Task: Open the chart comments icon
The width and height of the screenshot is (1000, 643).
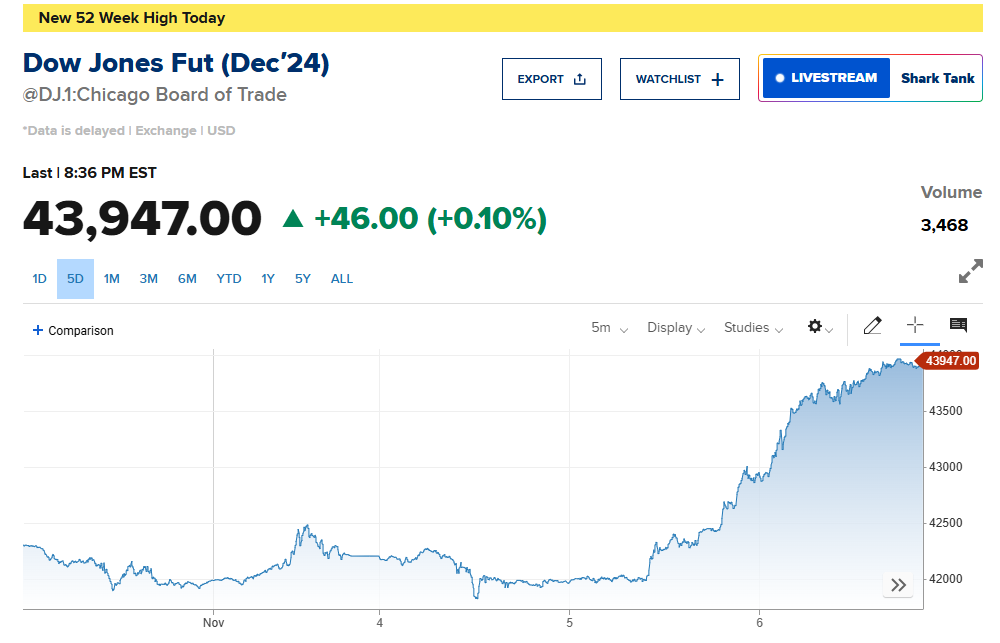Action: pyautogui.click(x=958, y=325)
